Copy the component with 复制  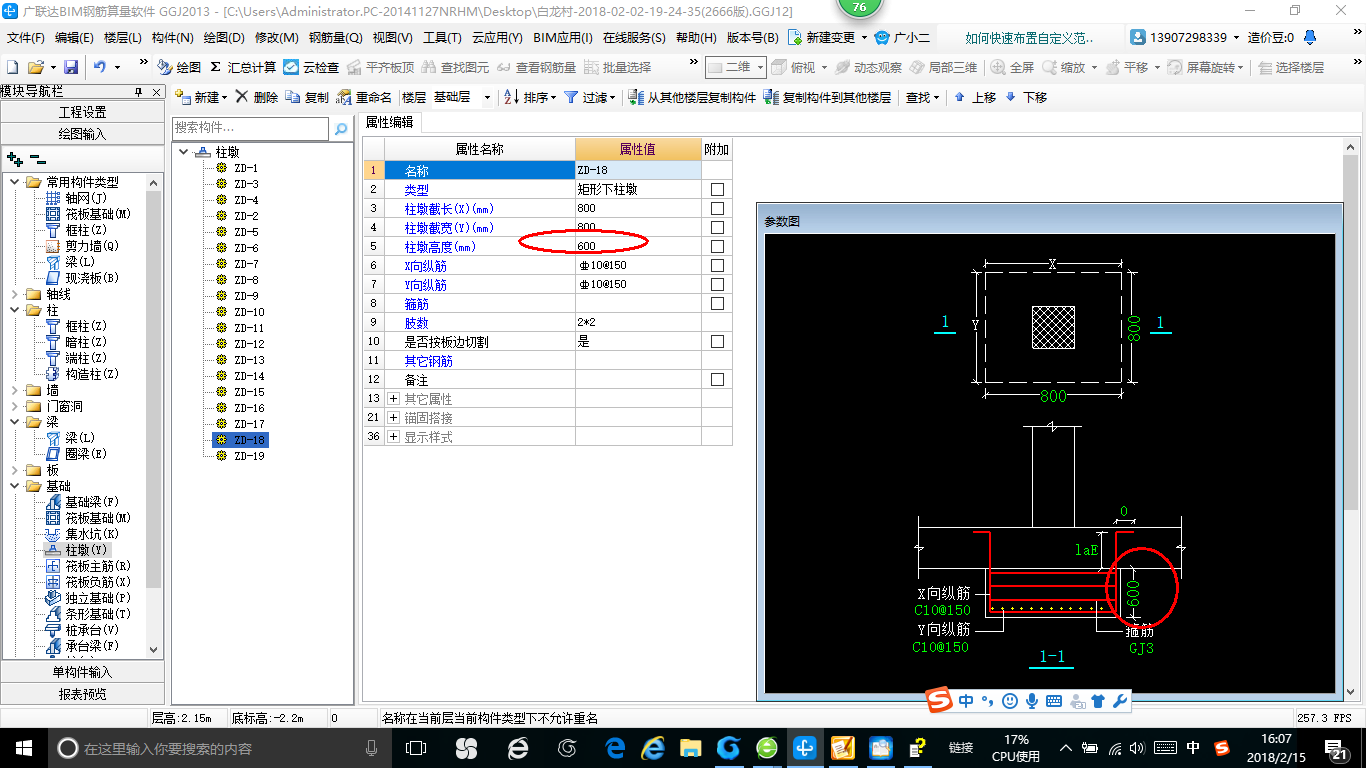pyautogui.click(x=307, y=97)
